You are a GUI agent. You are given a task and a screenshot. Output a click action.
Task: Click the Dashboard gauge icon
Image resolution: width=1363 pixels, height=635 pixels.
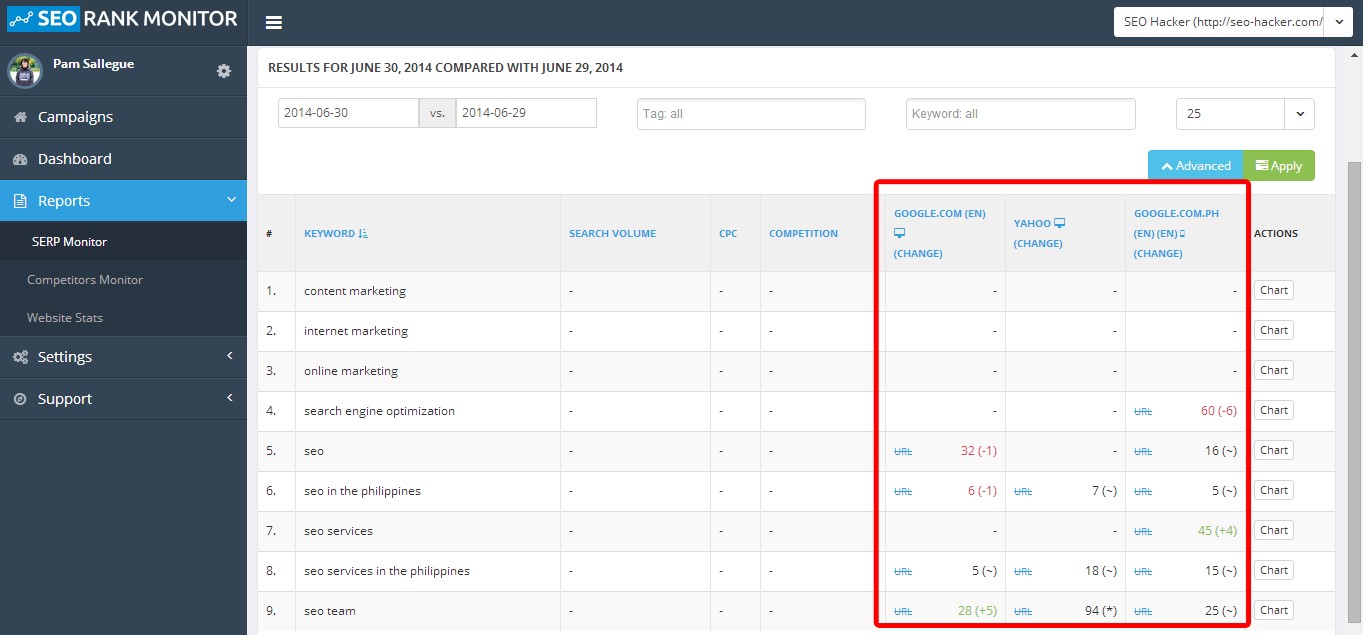pyautogui.click(x=20, y=159)
